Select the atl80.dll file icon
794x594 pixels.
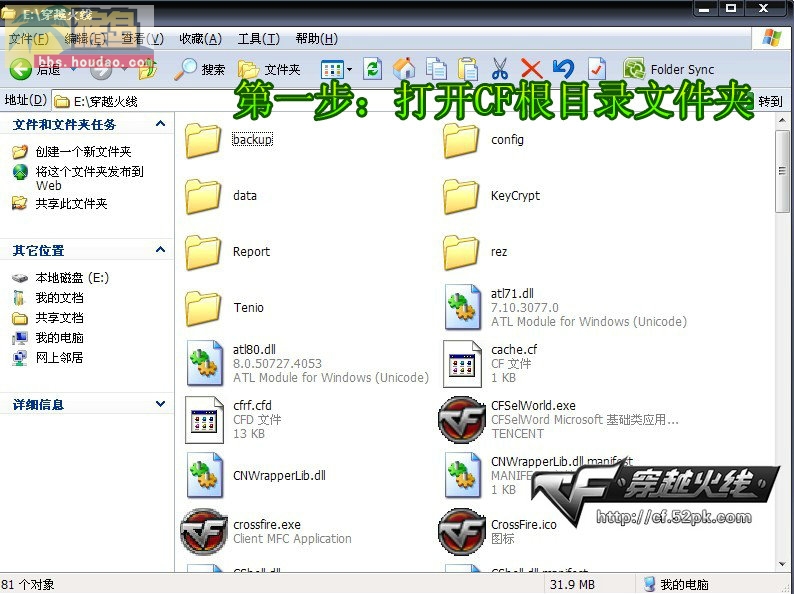coord(205,363)
